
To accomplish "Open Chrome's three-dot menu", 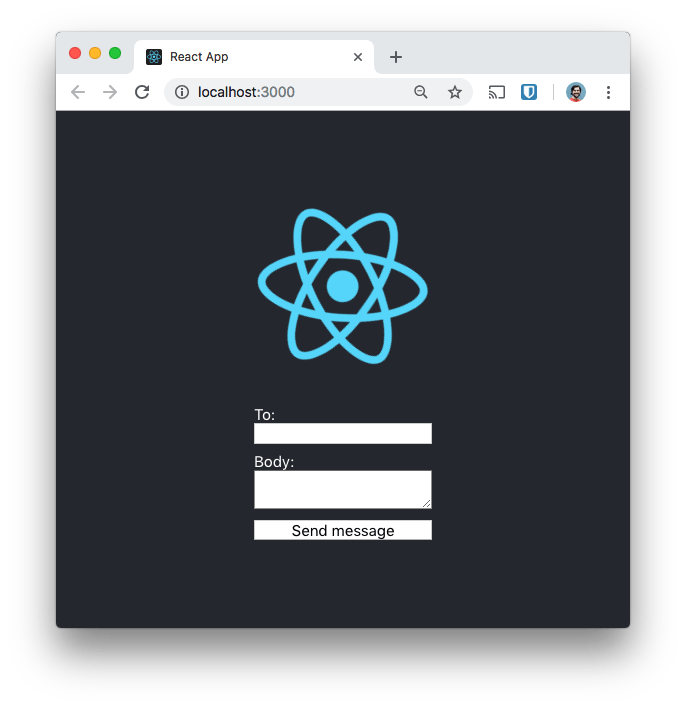I will click(608, 92).
